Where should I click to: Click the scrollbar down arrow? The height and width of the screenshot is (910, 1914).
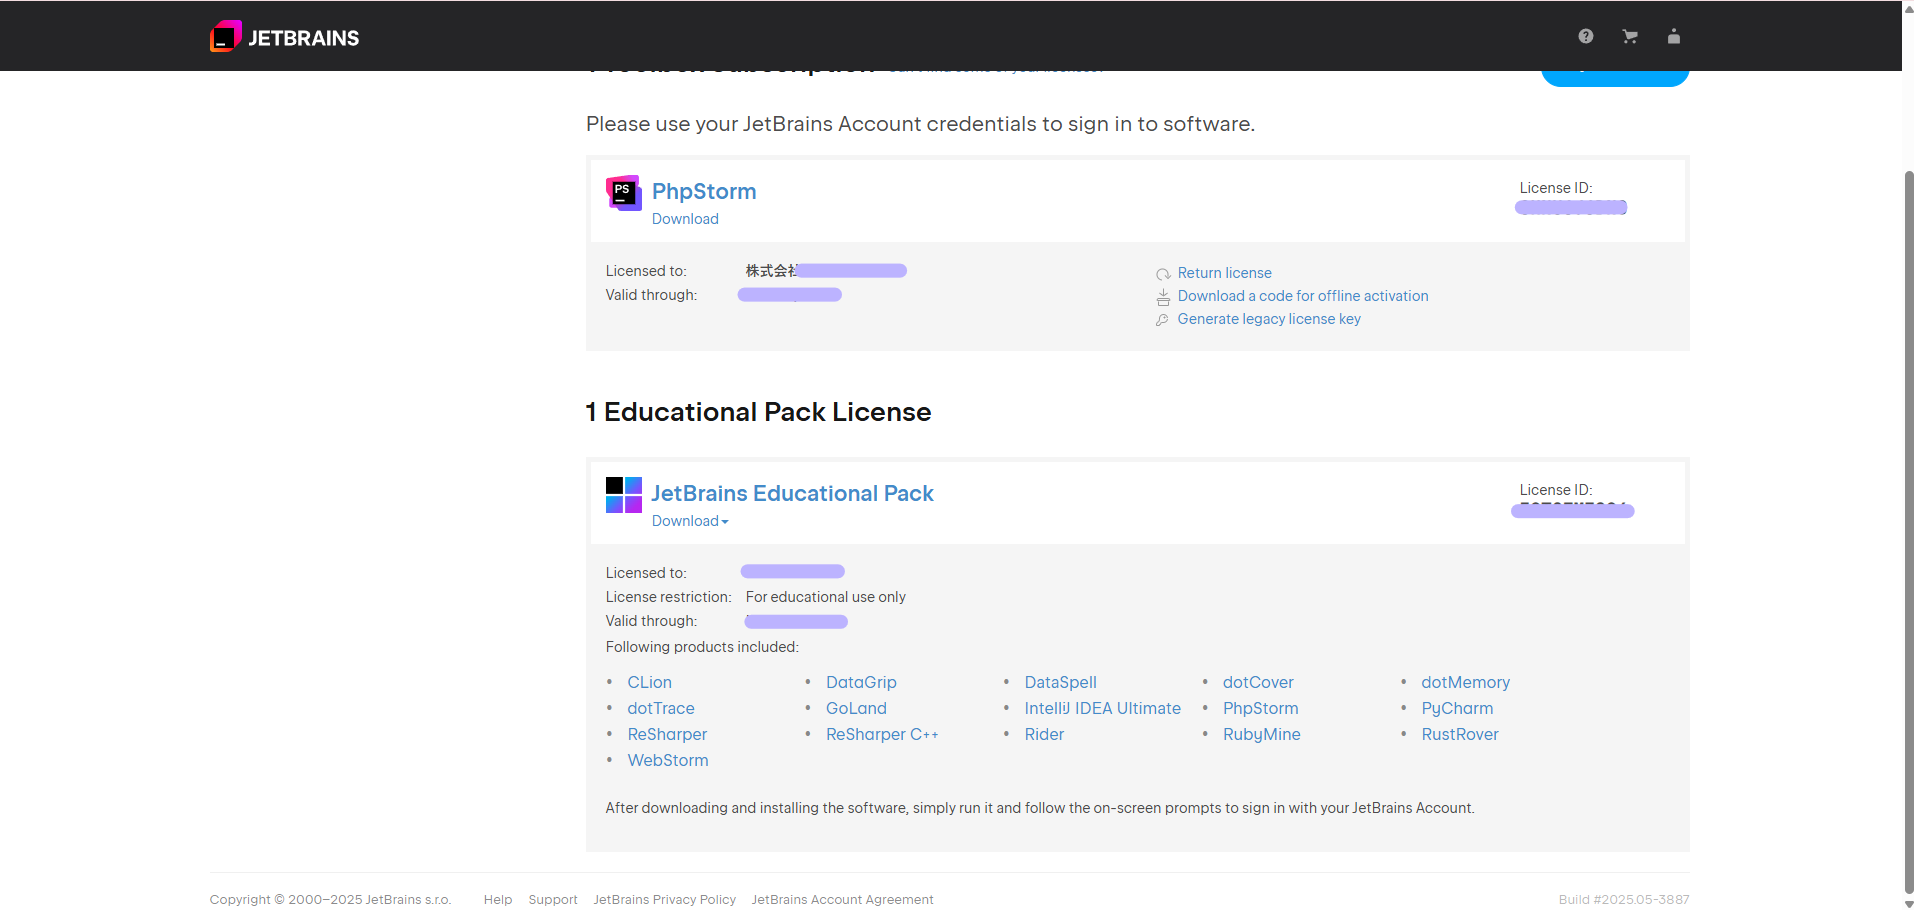(x=1908, y=903)
